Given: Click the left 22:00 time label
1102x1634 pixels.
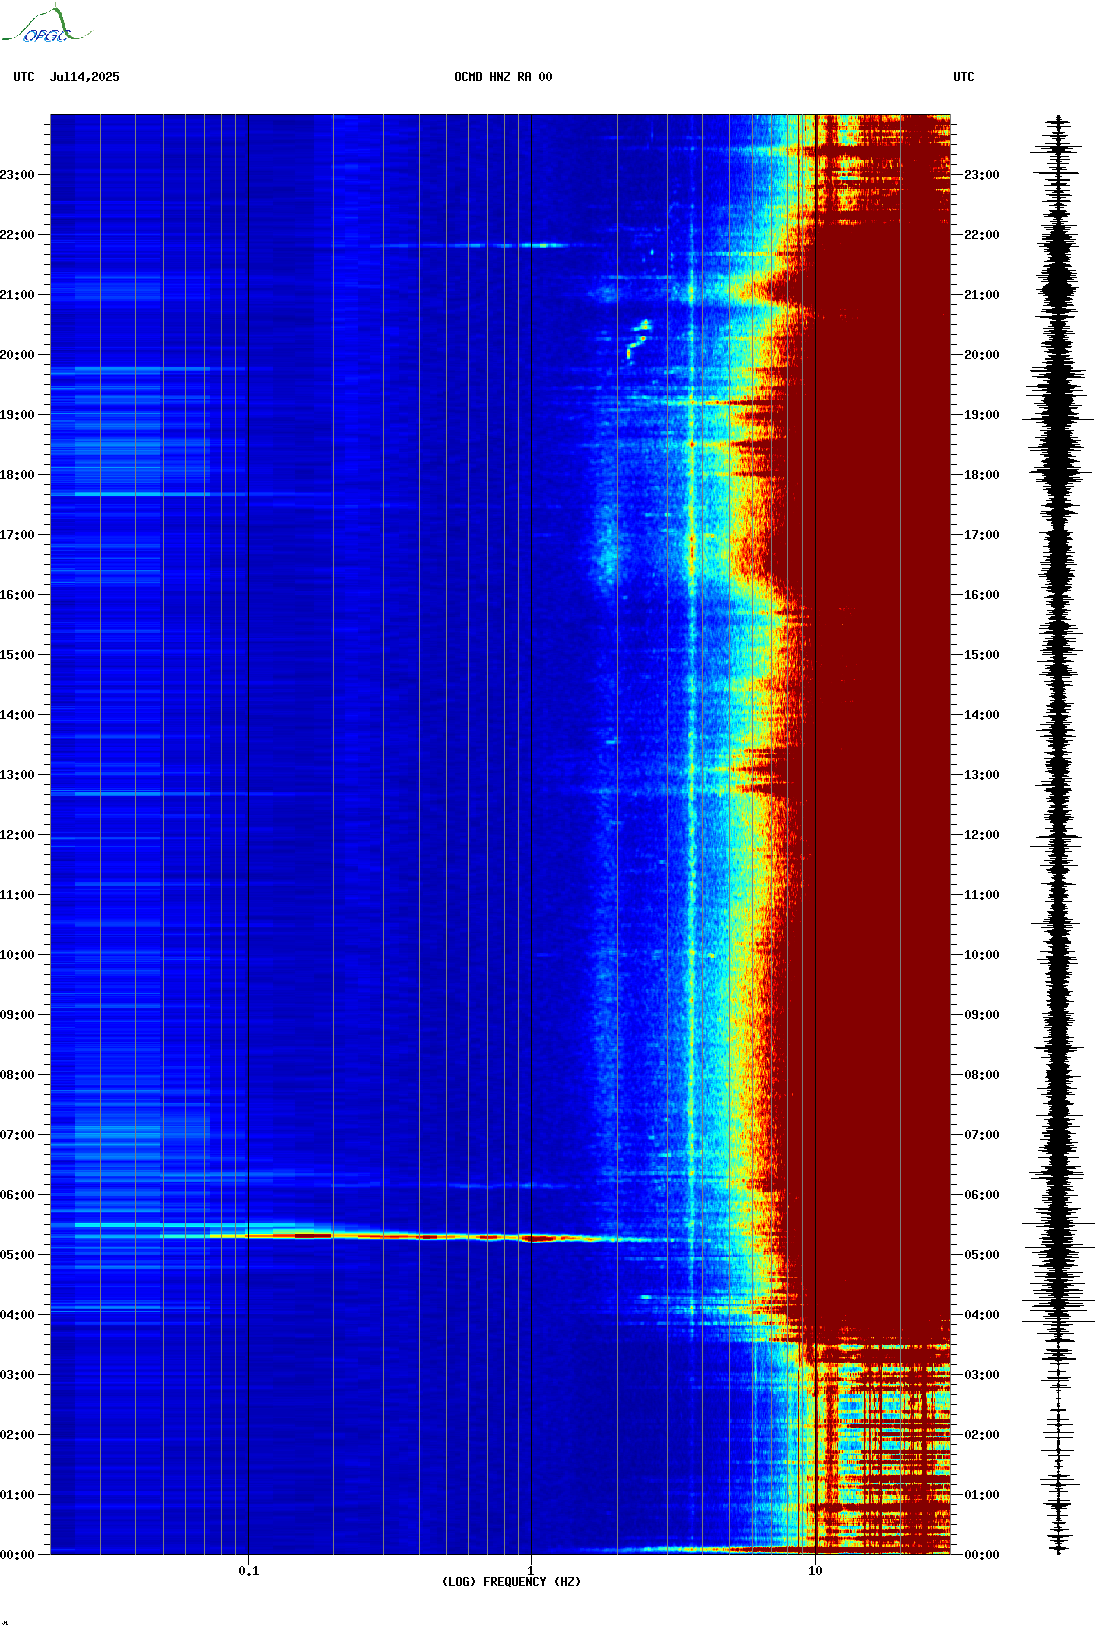Looking at the screenshot, I should 17,235.
